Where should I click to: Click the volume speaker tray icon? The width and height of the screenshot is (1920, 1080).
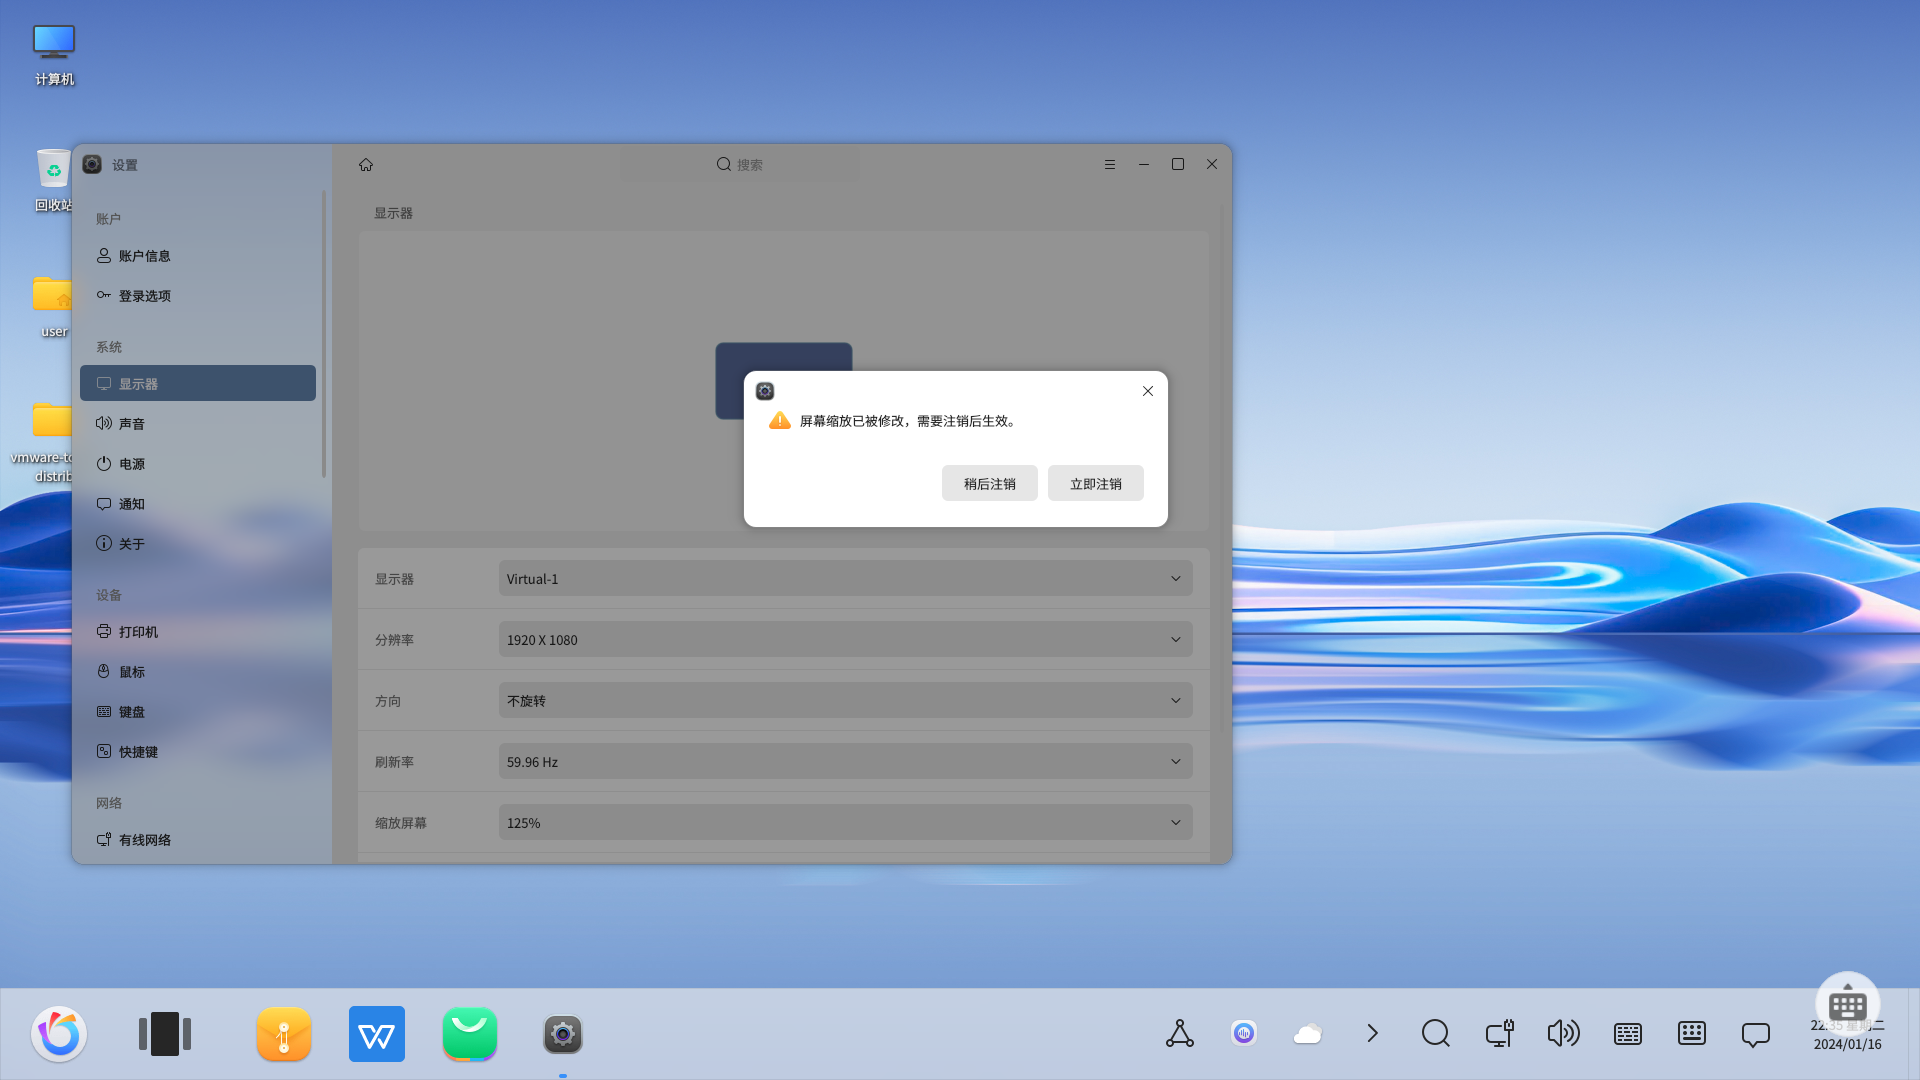pos(1564,1033)
